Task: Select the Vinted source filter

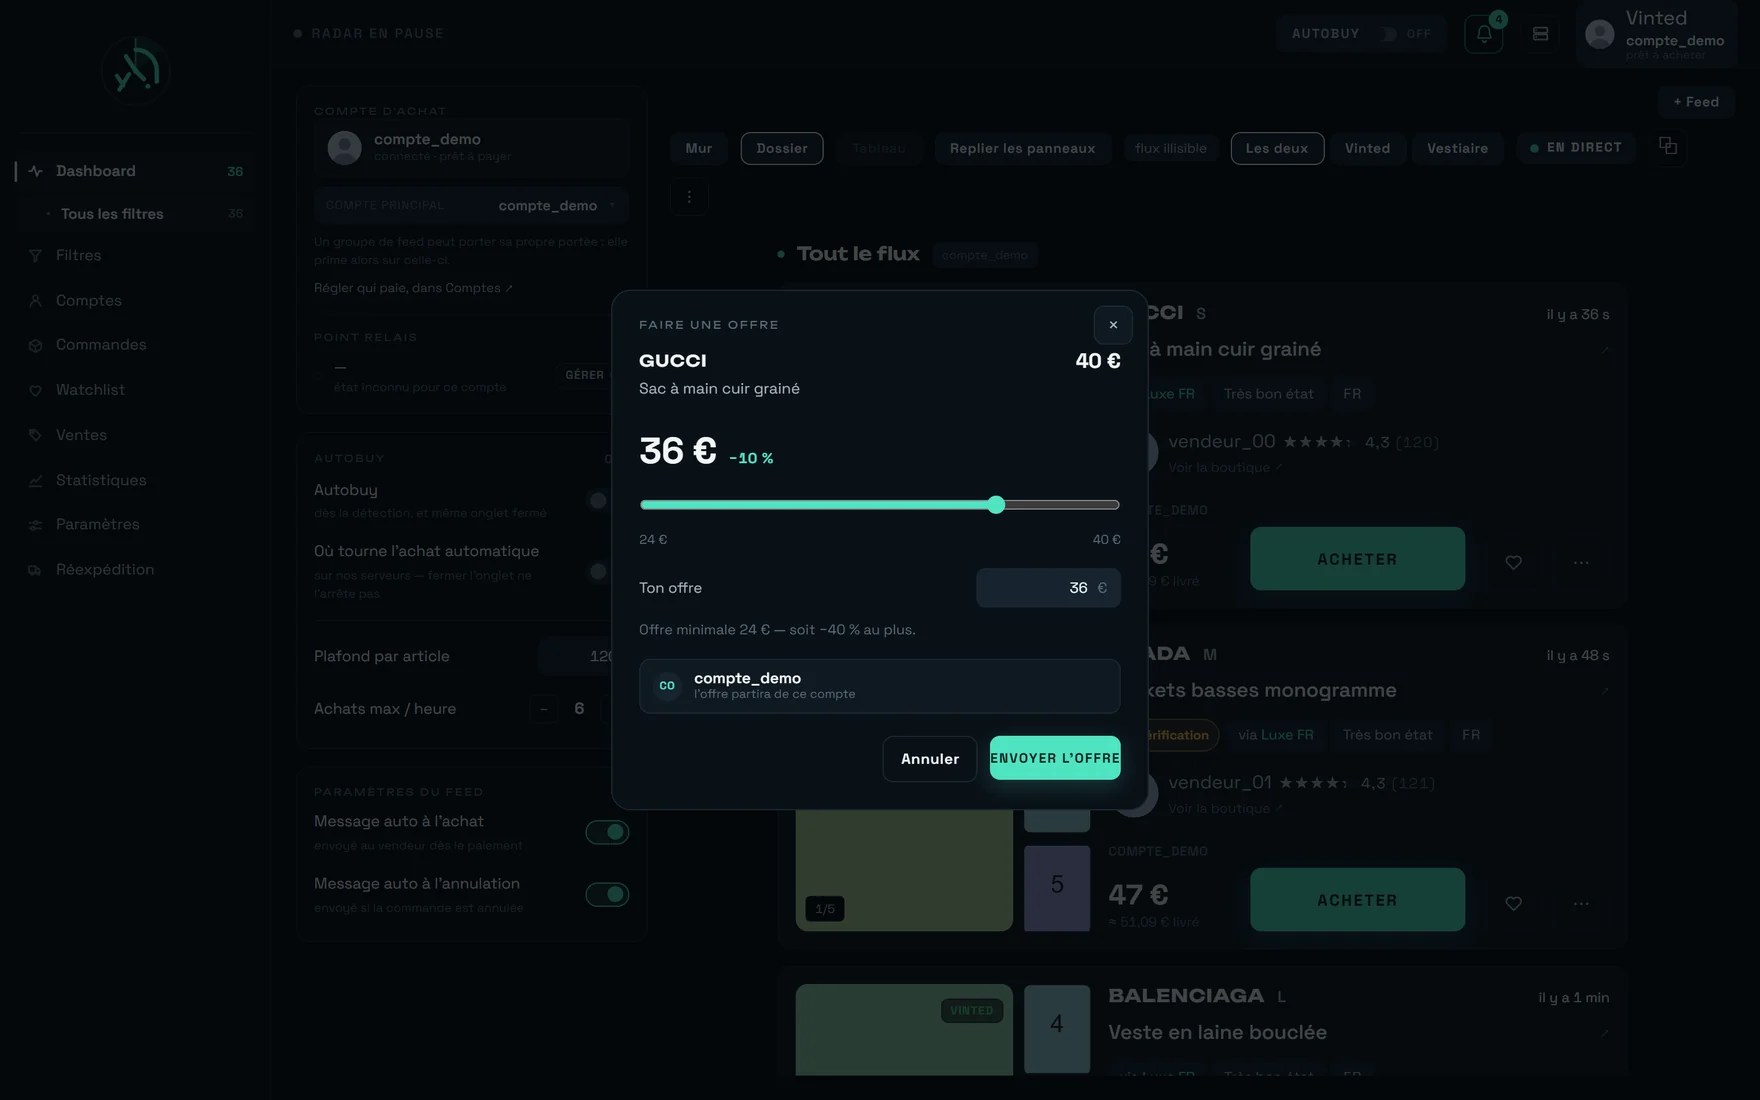Action: click(x=1367, y=148)
